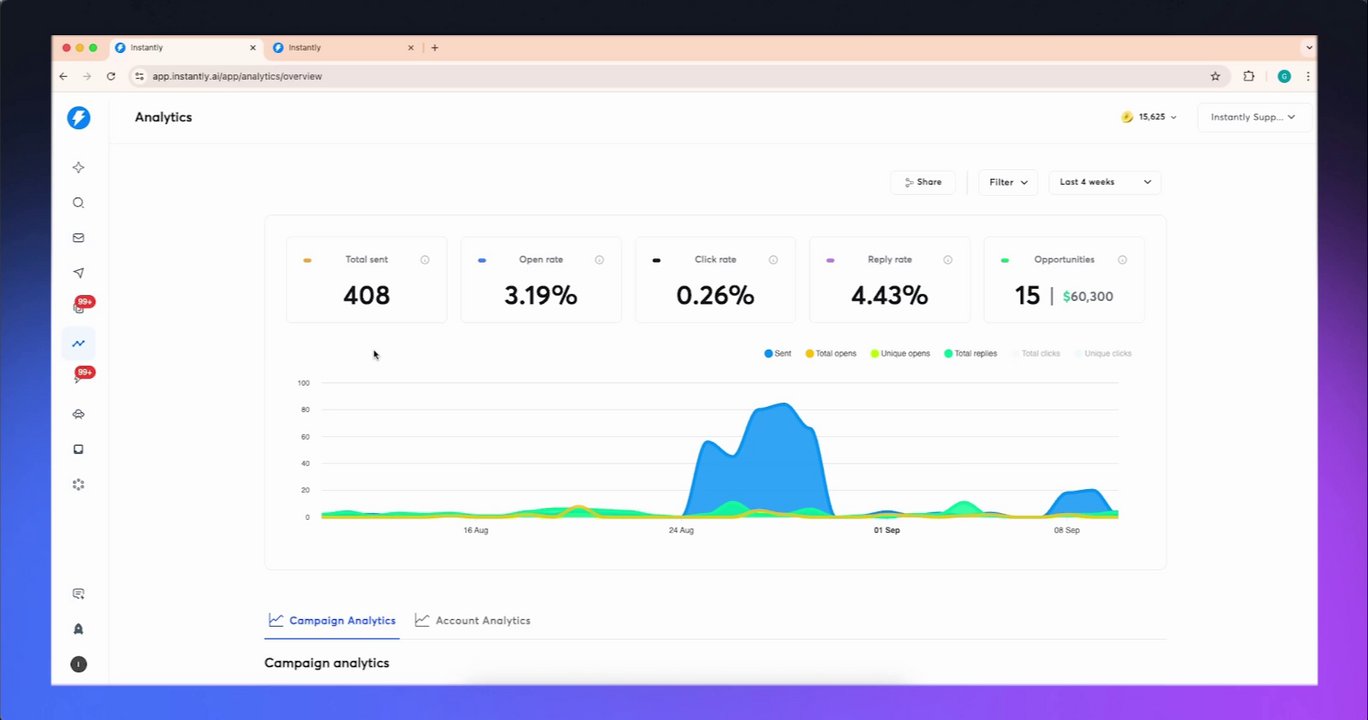Click the Share button

point(922,182)
